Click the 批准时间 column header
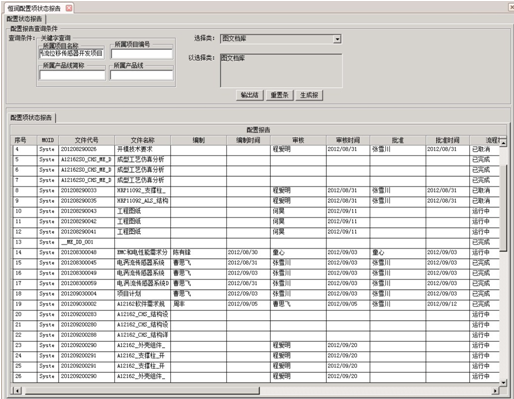The width and height of the screenshot is (514, 399). (x=447, y=140)
